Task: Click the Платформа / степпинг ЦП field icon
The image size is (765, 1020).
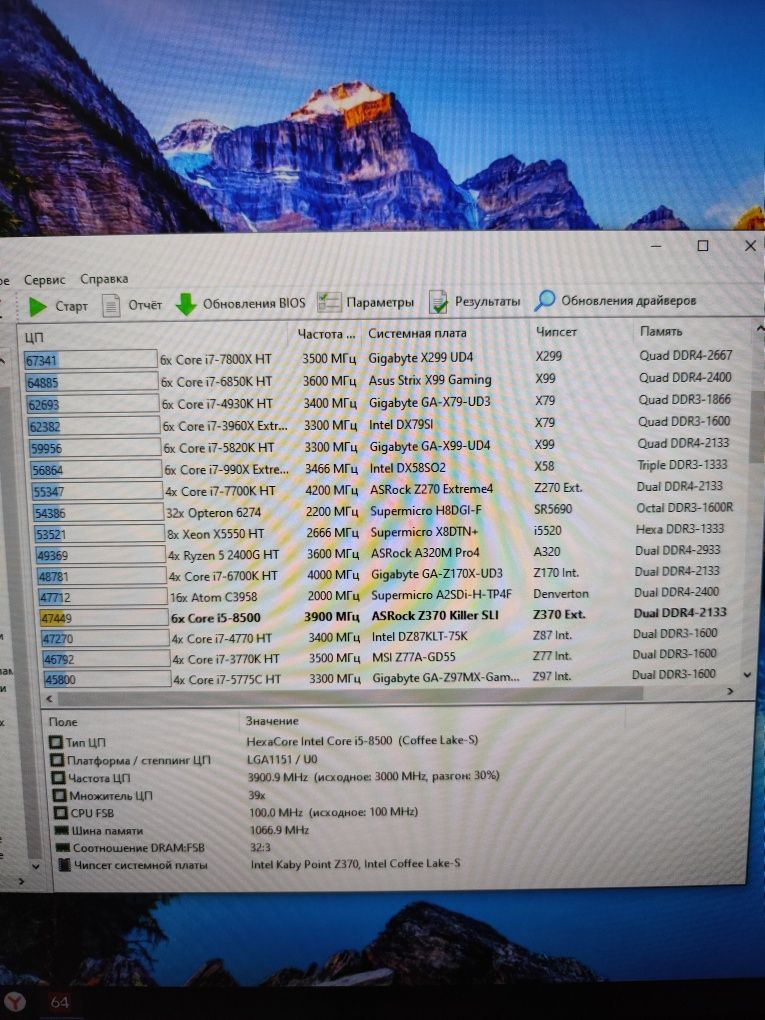Action: (57, 759)
